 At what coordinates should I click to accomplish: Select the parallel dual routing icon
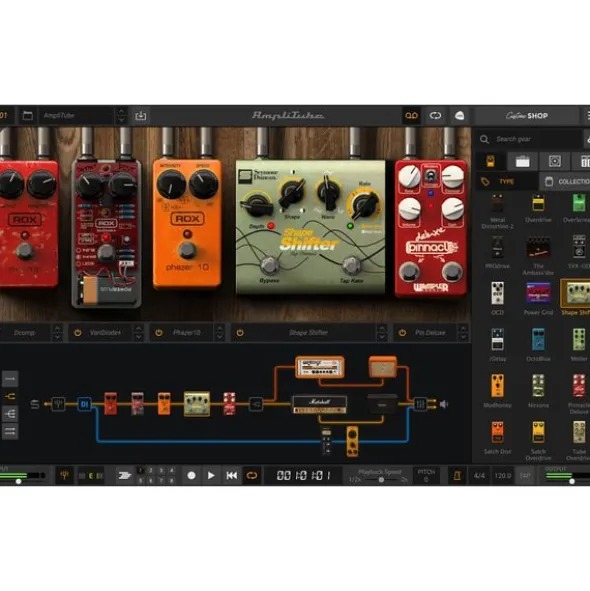10,431
